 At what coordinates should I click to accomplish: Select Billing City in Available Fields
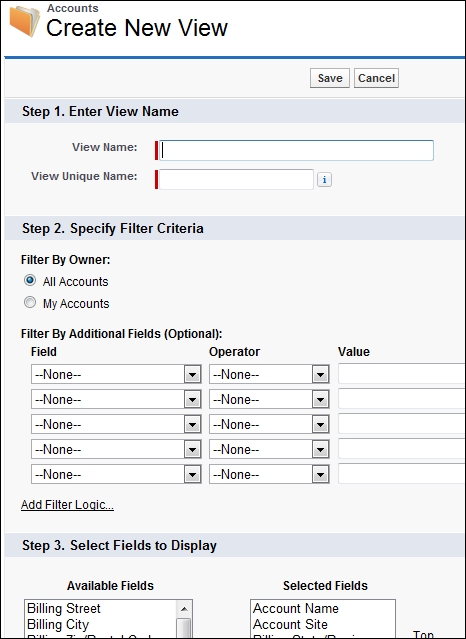[x=57, y=624]
